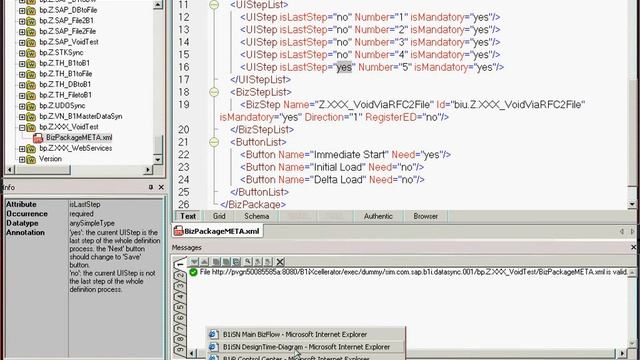640x360 pixels.
Task: Click the folder icon of bp.Z.STKSync
Action: pos(31,53)
